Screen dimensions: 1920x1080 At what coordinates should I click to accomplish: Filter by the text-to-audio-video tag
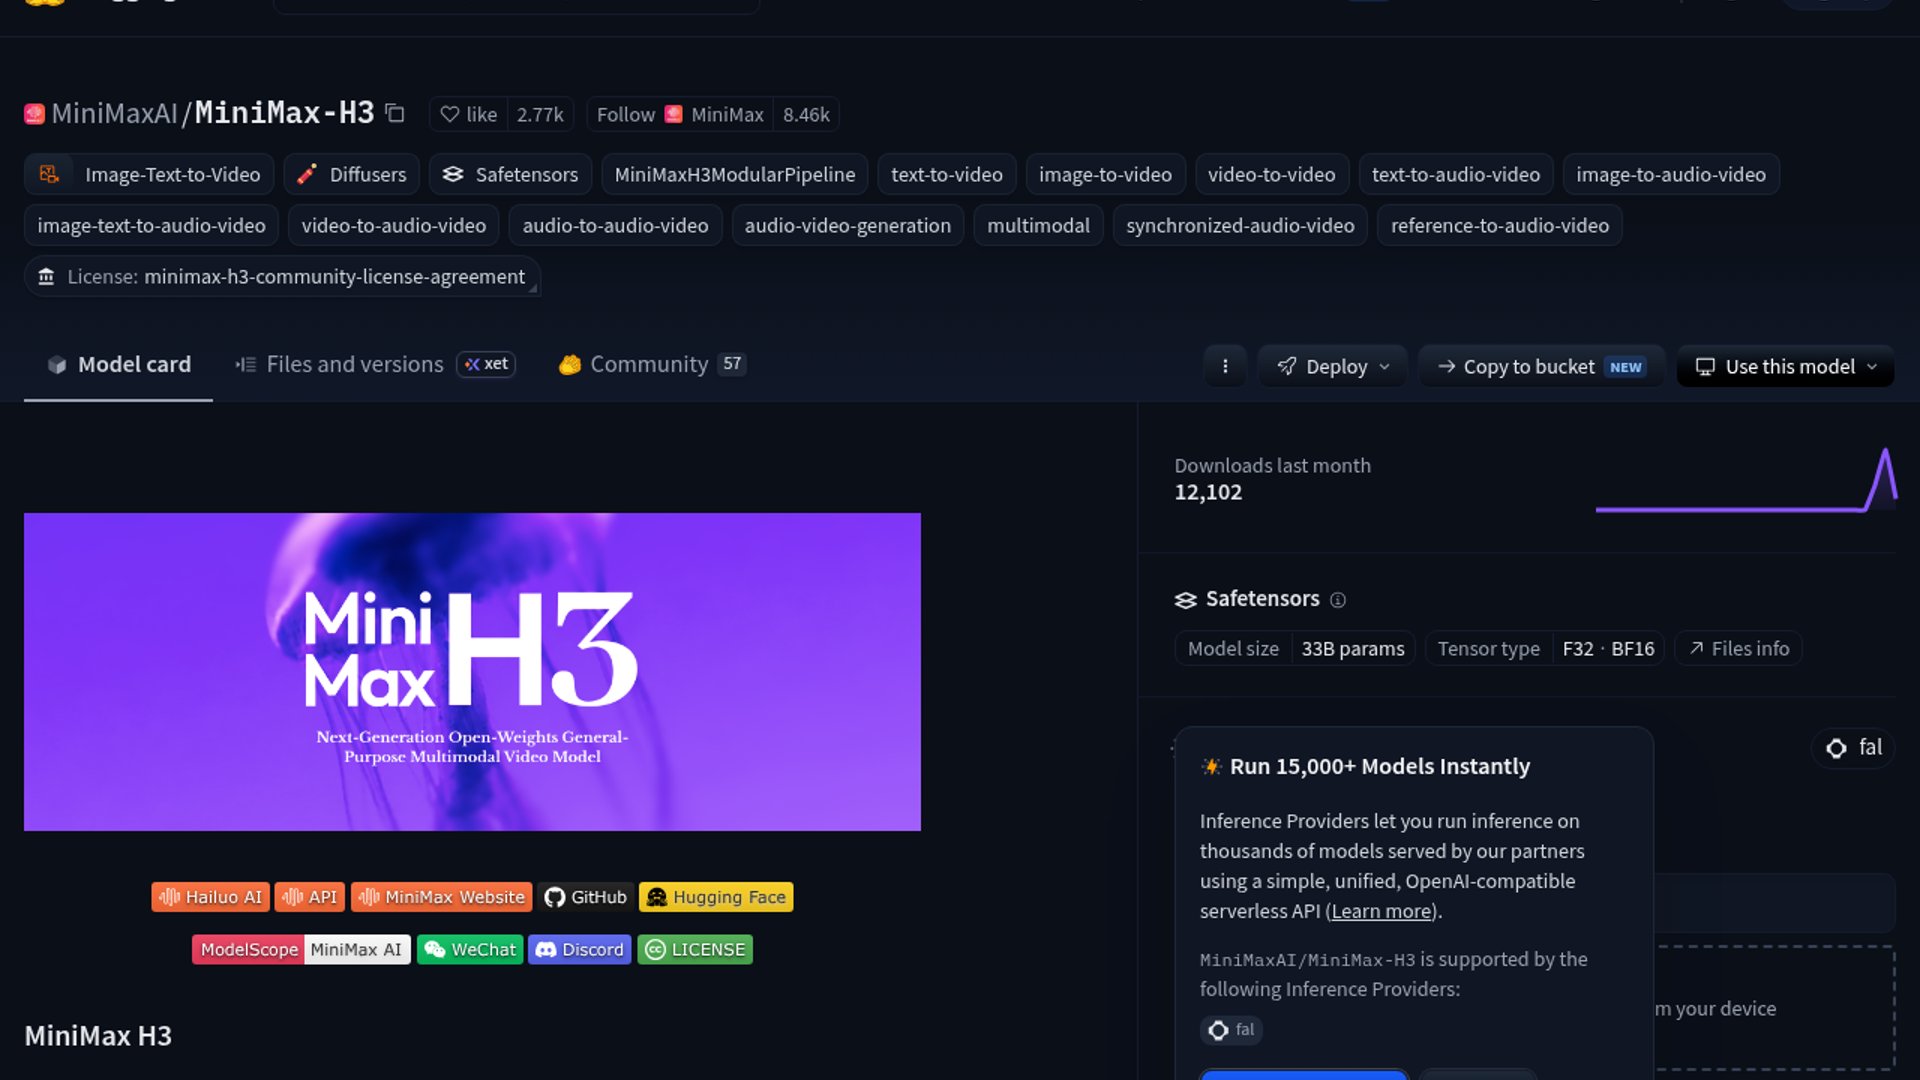[1456, 174]
